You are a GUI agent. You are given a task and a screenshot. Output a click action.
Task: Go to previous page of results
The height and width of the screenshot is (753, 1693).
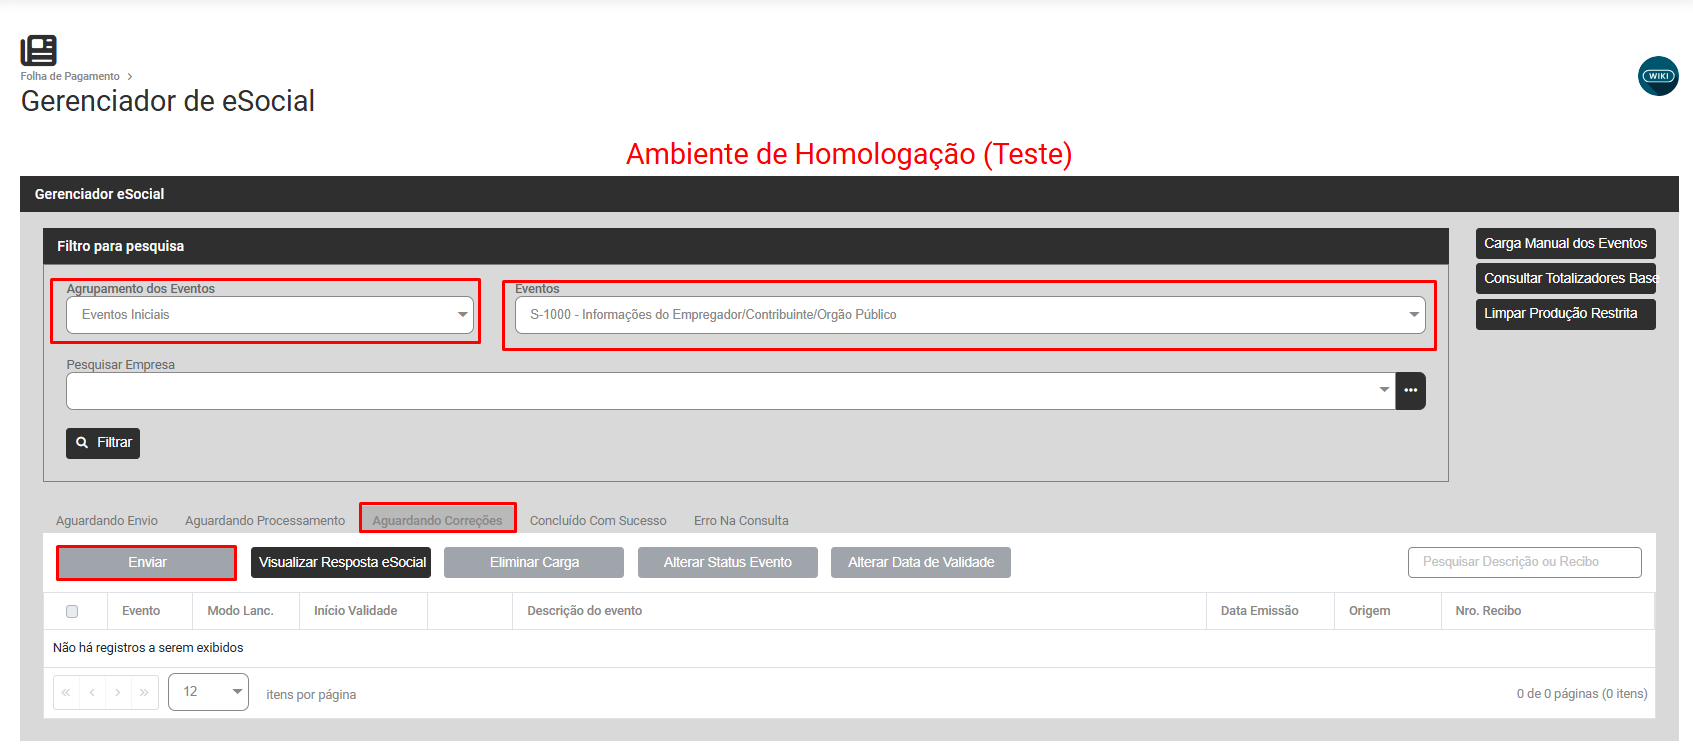(92, 692)
